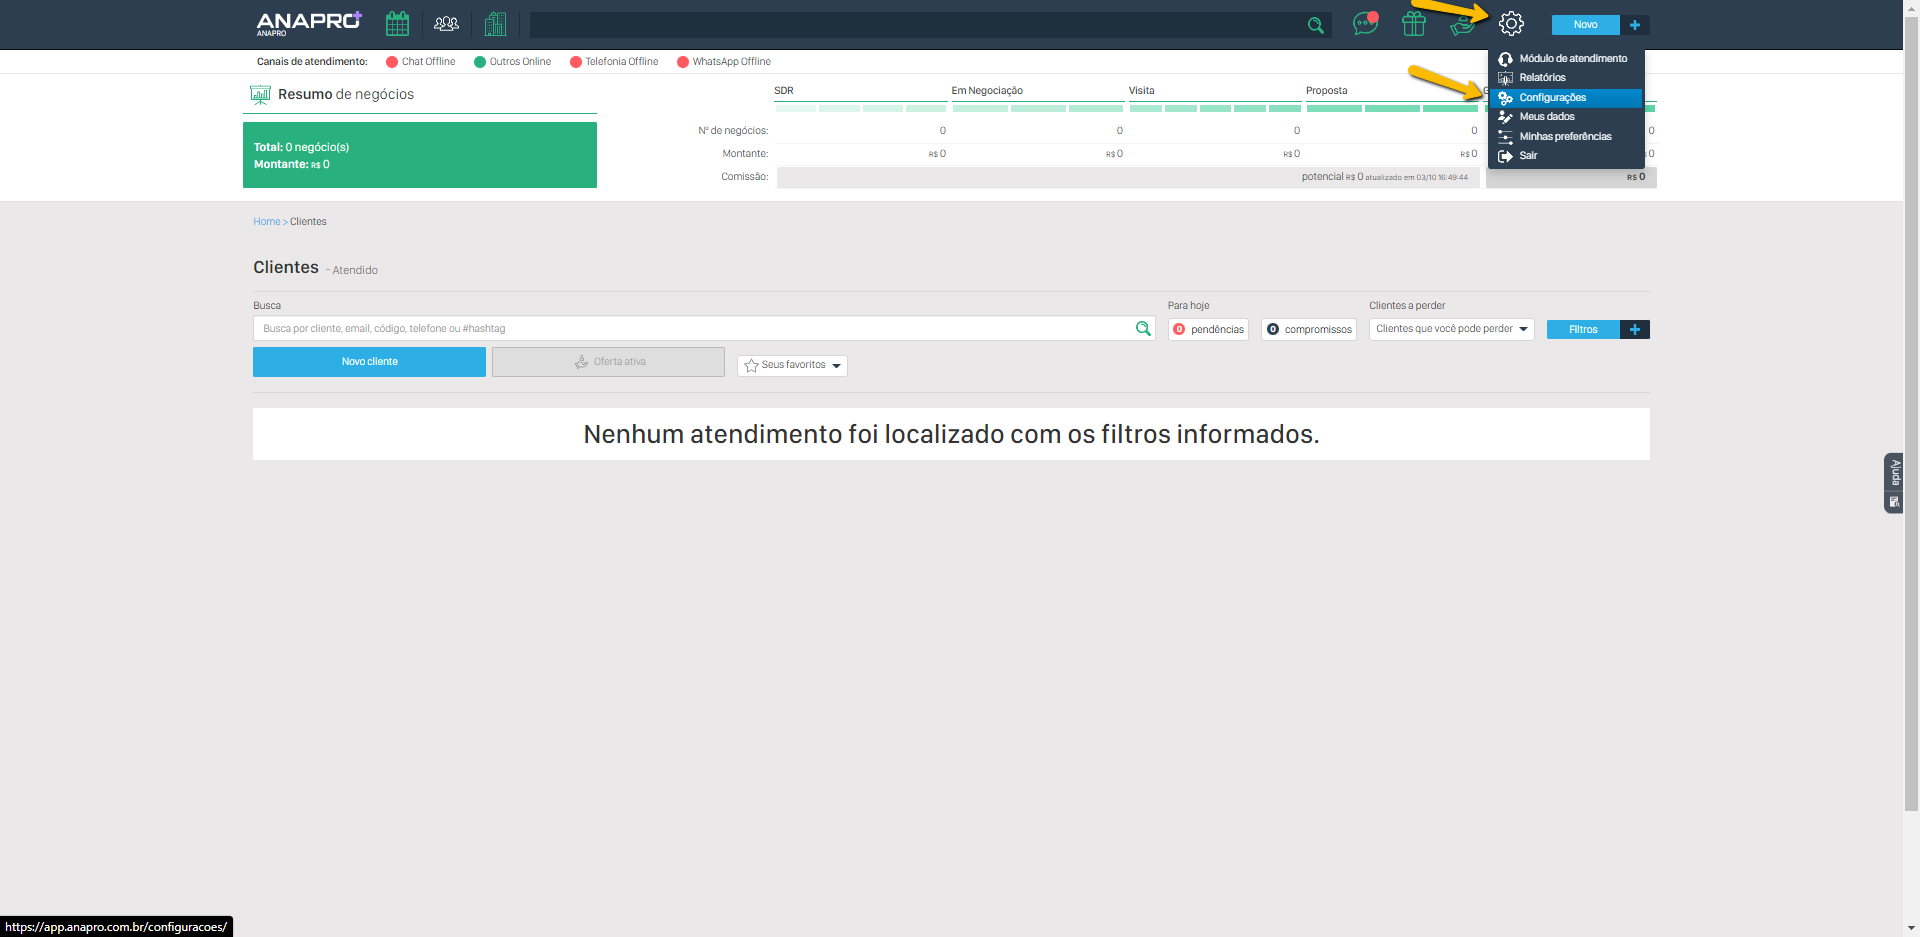Go to Home breadcrumb link
The image size is (1920, 937).
click(x=266, y=222)
